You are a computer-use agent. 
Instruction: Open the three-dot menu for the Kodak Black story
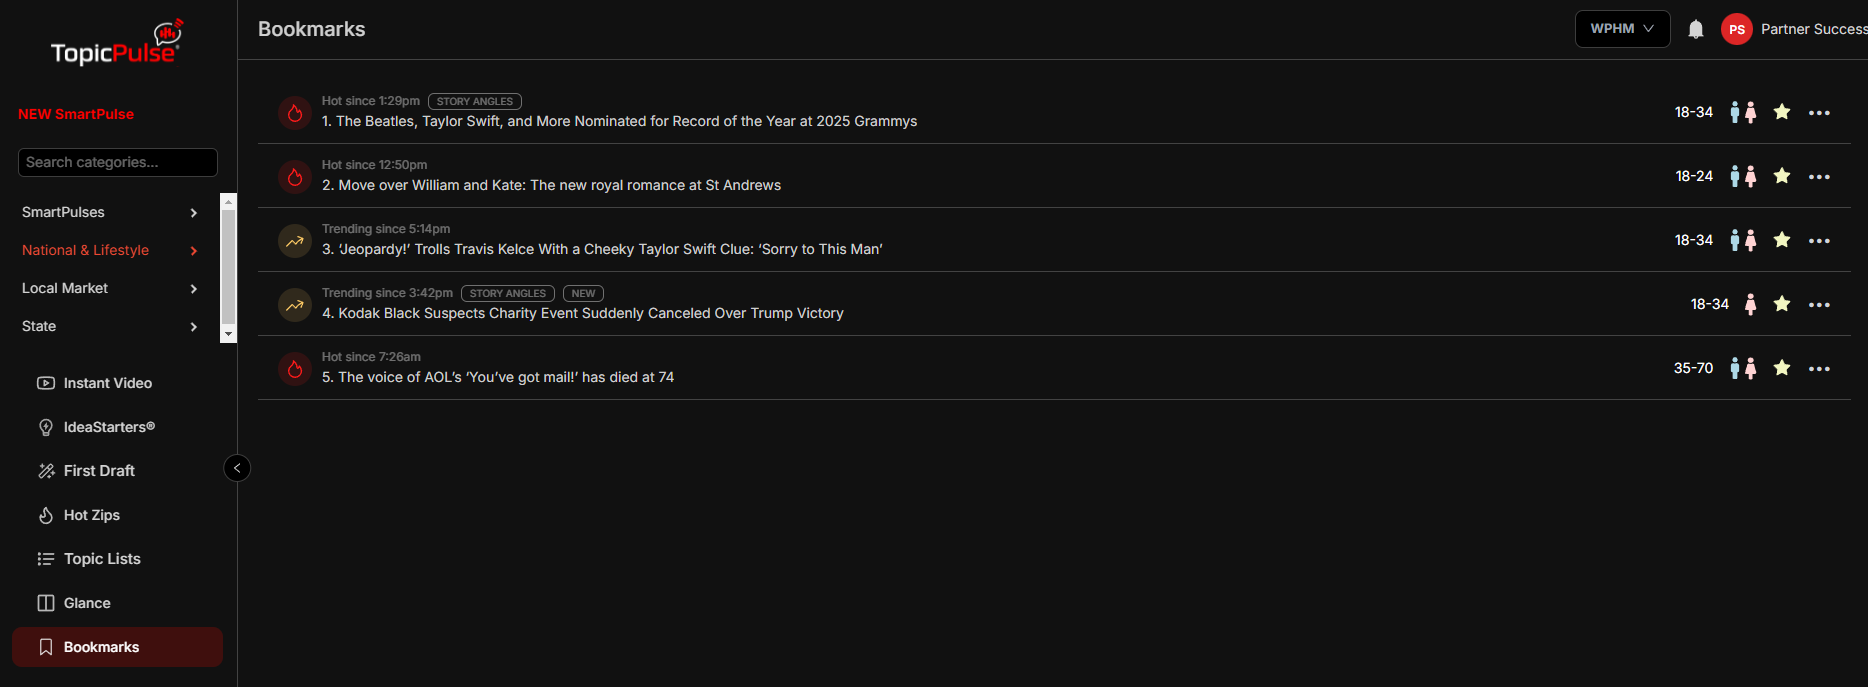click(1819, 305)
